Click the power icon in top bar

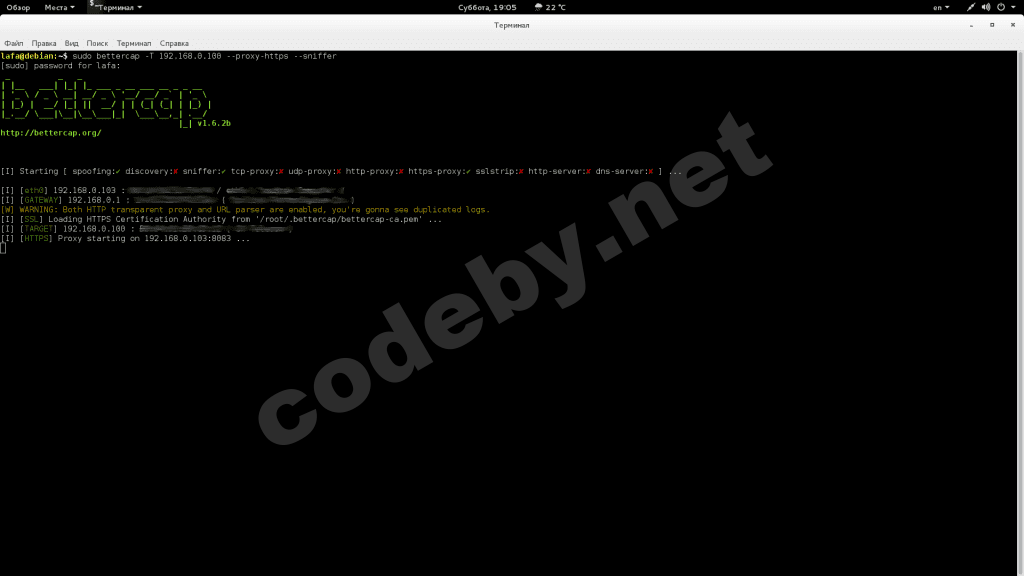pyautogui.click(x=1001, y=7)
